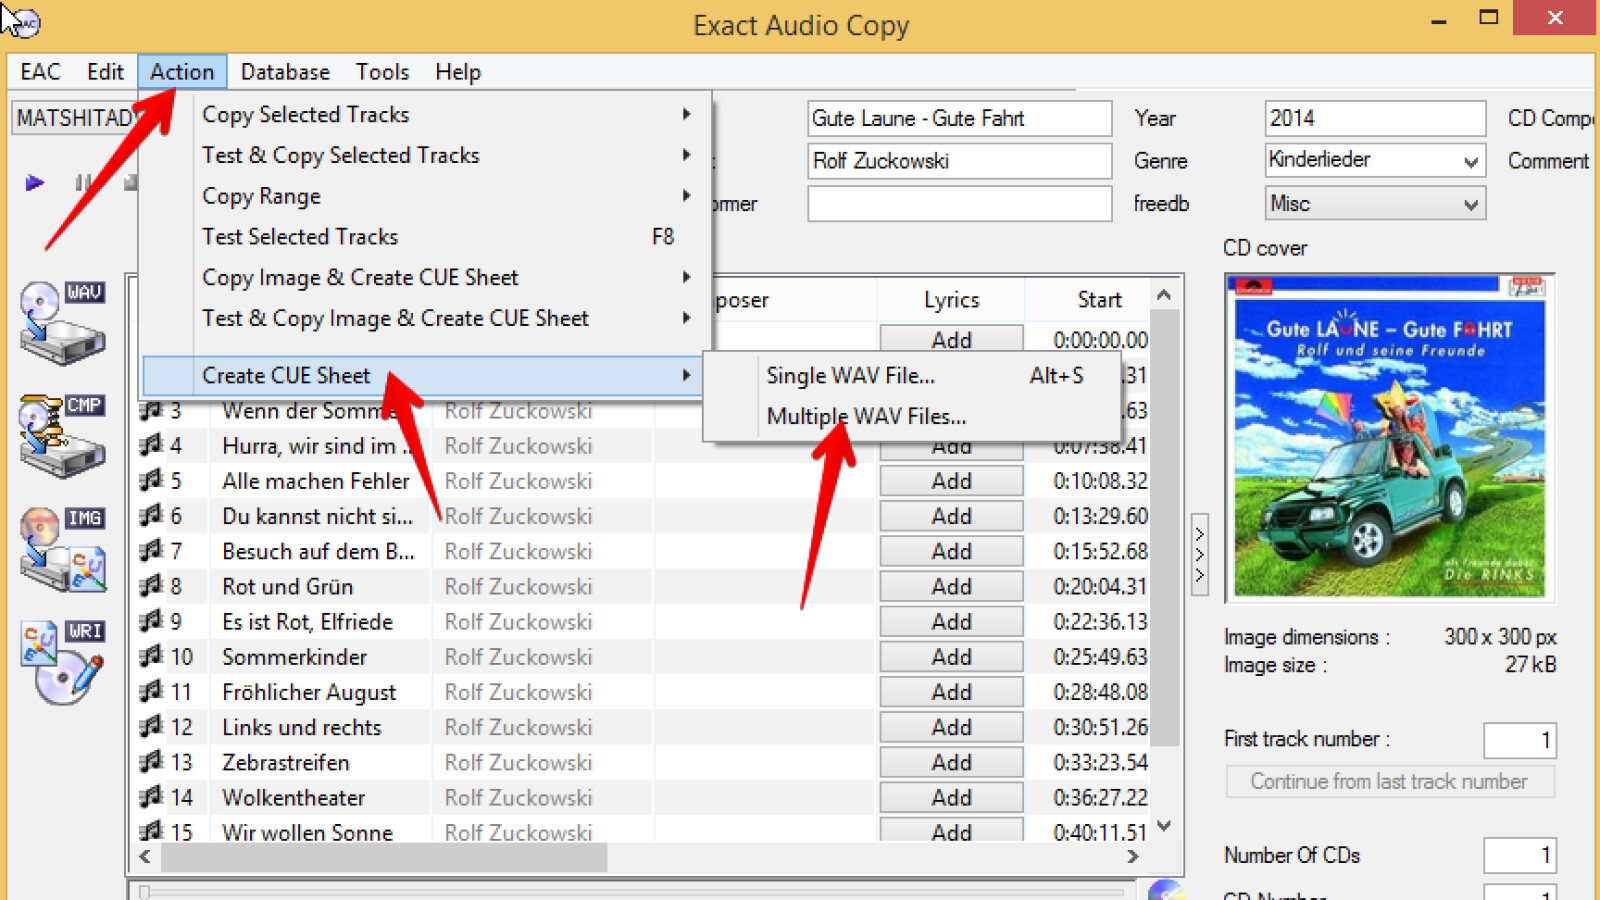The image size is (1600, 900).
Task: Select Multiple WAV Files from the submenu
Action: click(x=866, y=416)
